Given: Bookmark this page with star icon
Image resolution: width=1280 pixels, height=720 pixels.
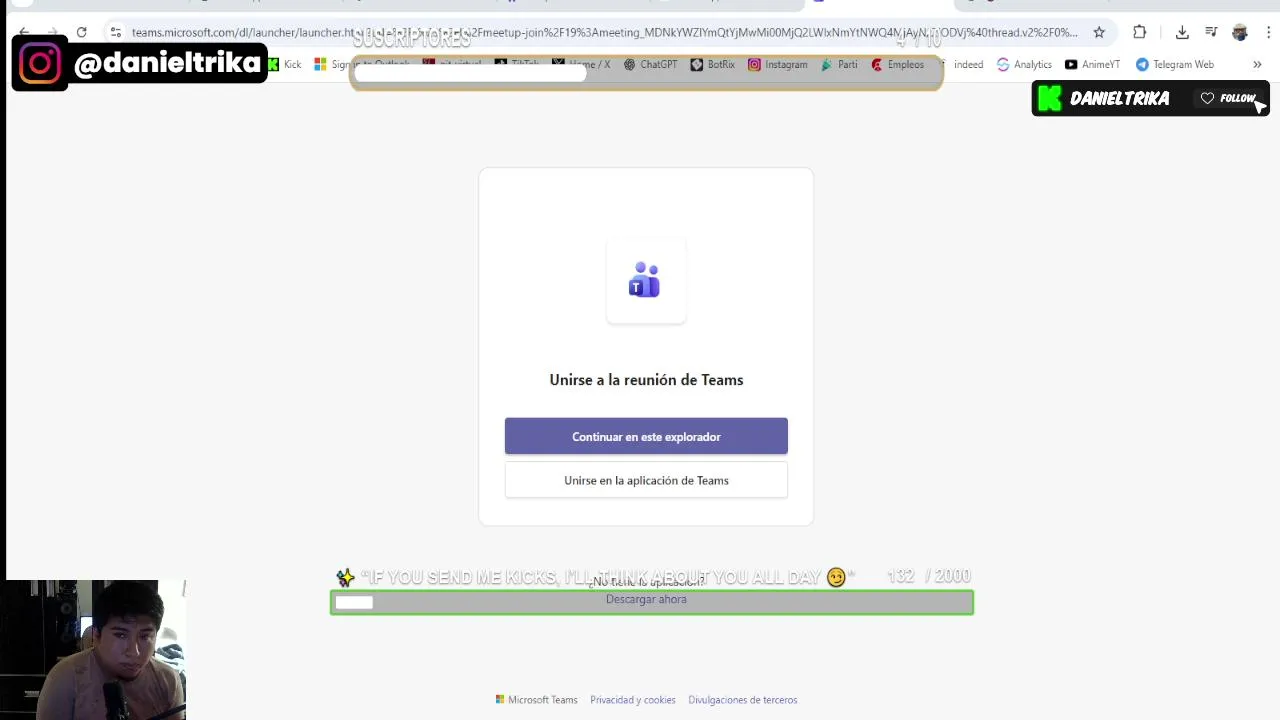Looking at the screenshot, I should coord(1099,32).
